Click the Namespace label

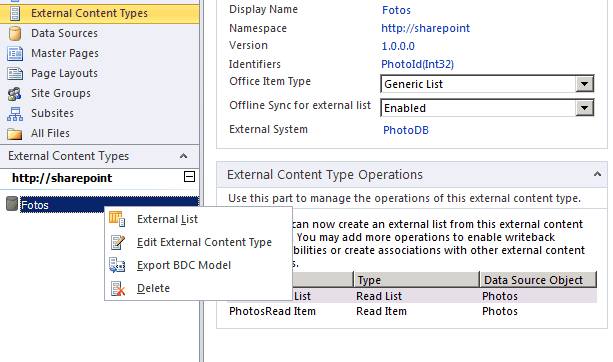coord(258,28)
